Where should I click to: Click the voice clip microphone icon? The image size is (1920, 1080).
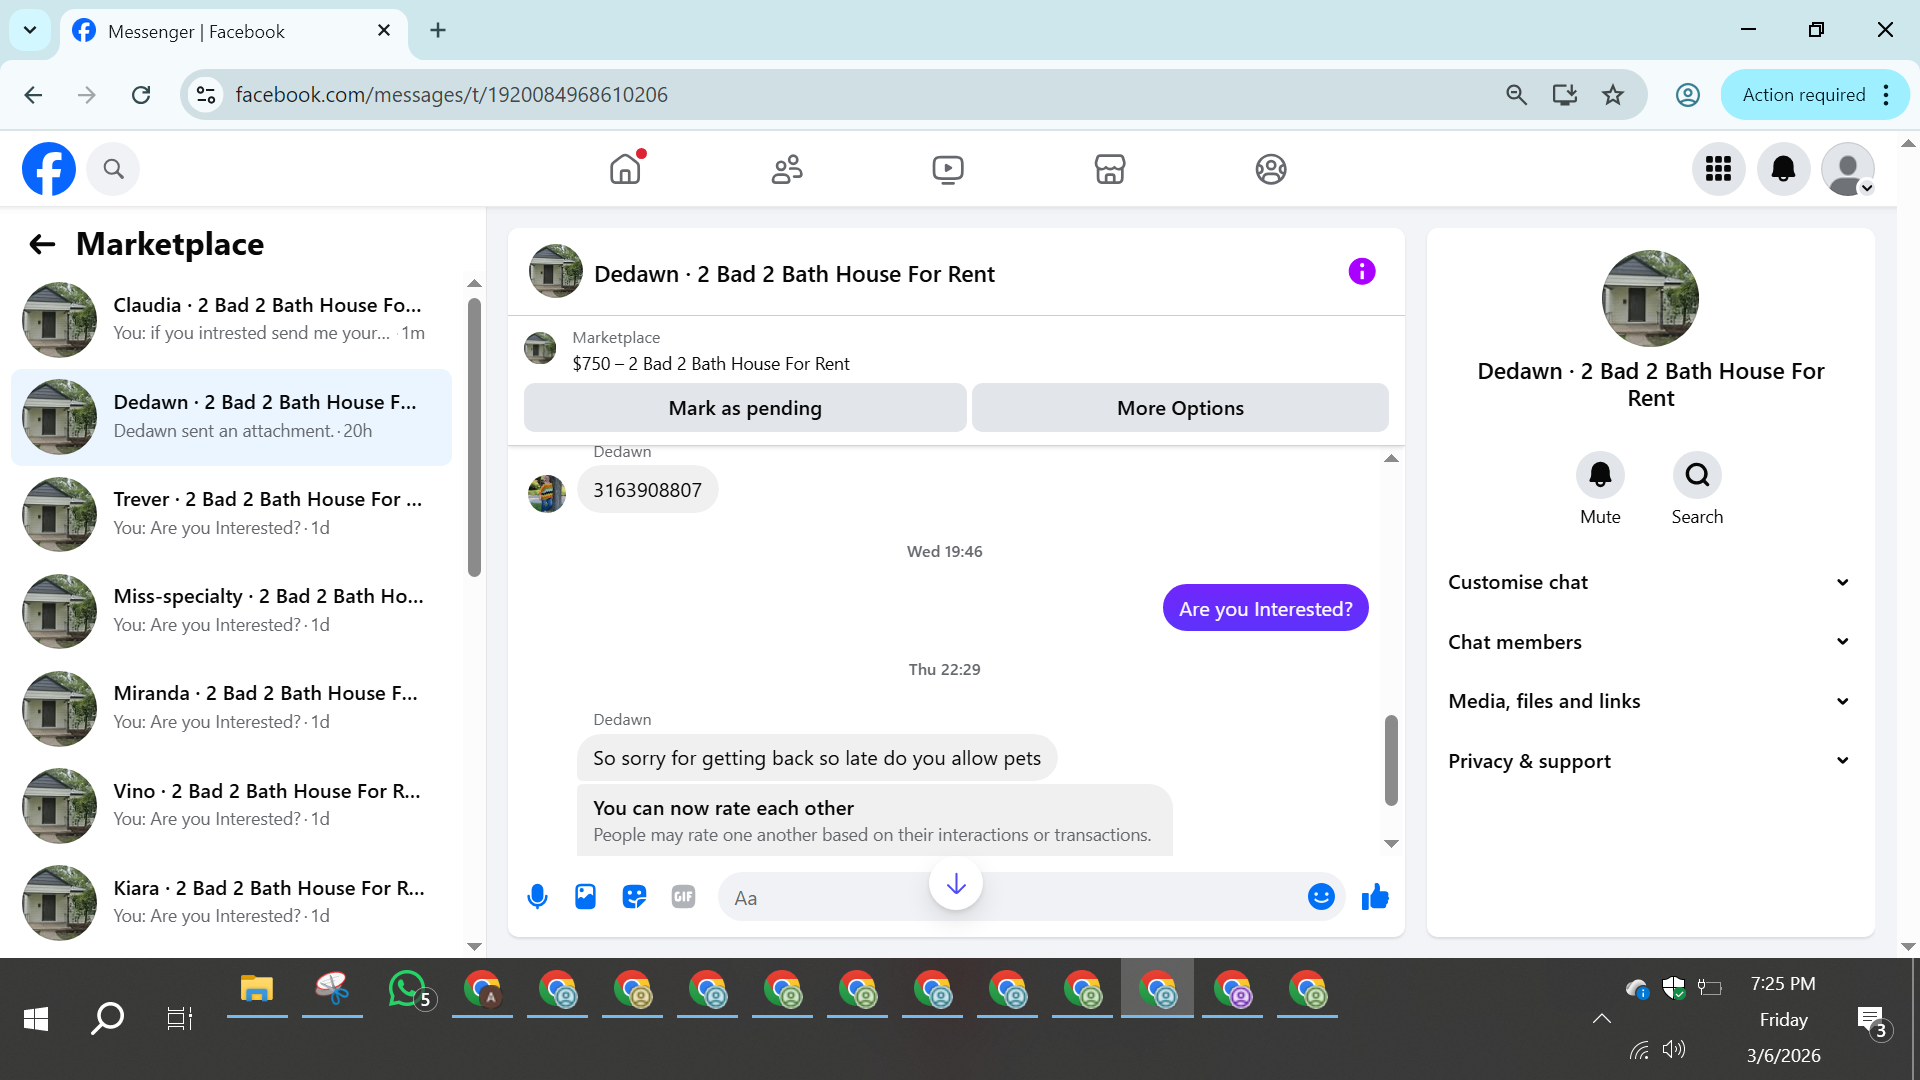537,897
